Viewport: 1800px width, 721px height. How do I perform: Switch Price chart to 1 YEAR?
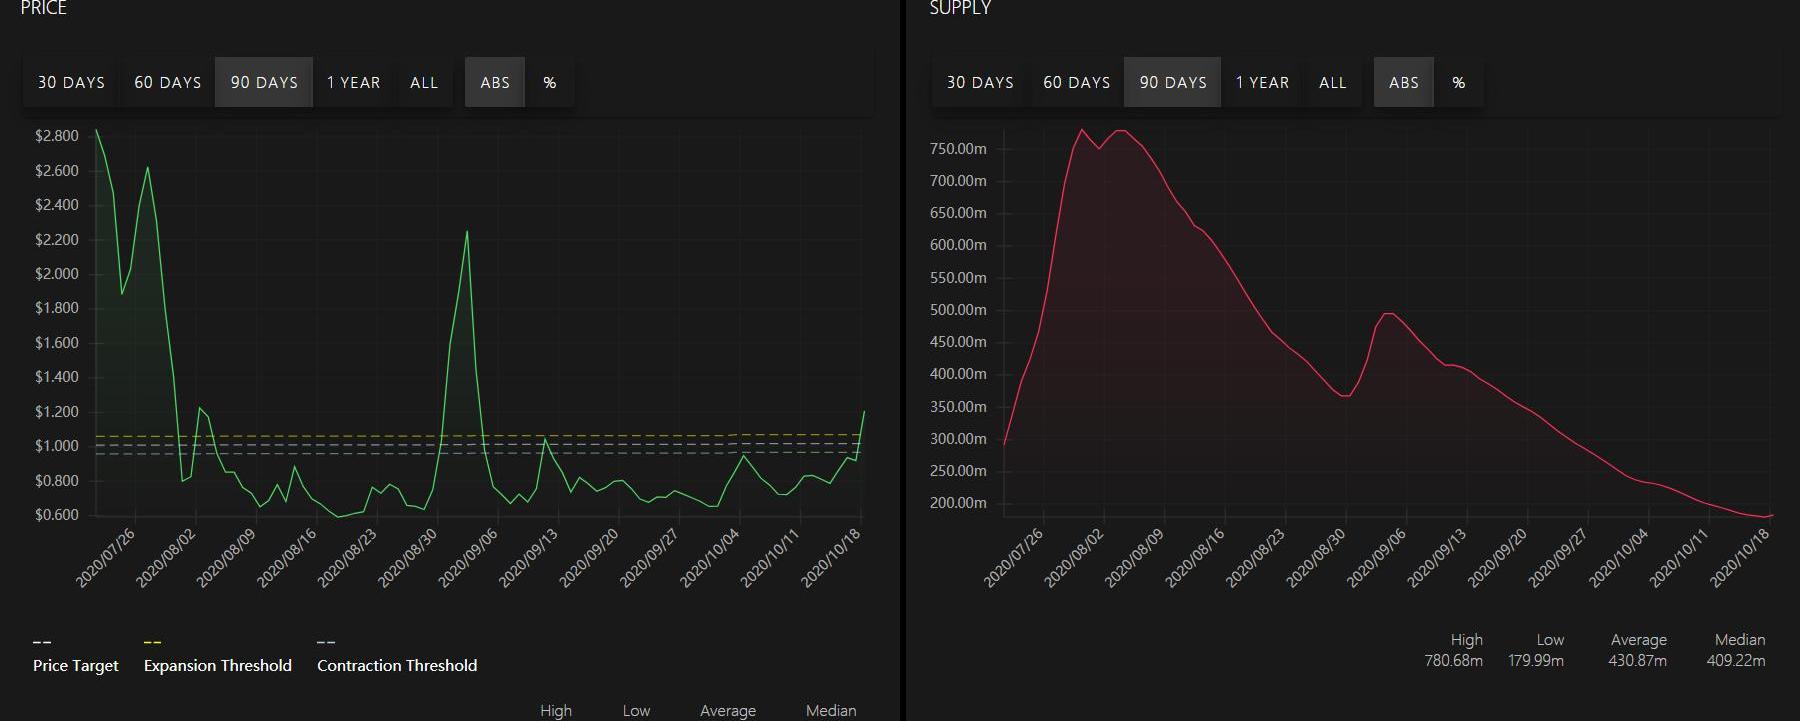tap(354, 83)
